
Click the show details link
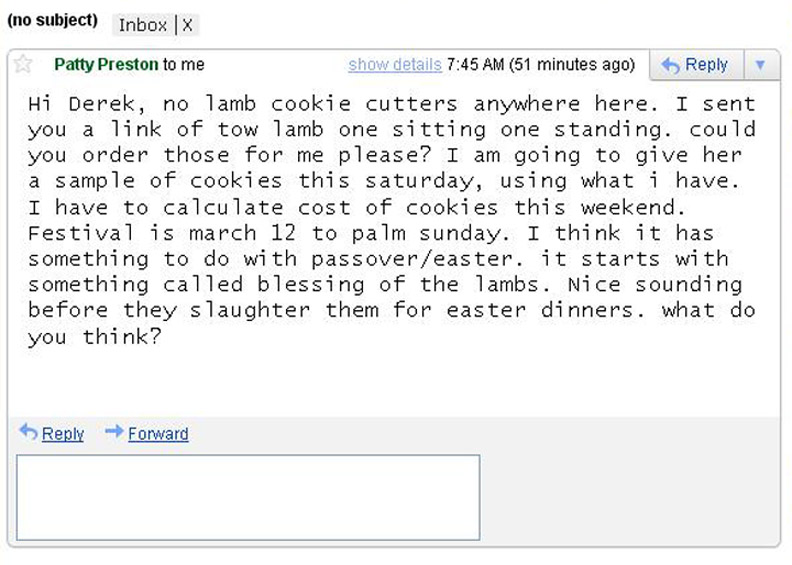pos(395,65)
